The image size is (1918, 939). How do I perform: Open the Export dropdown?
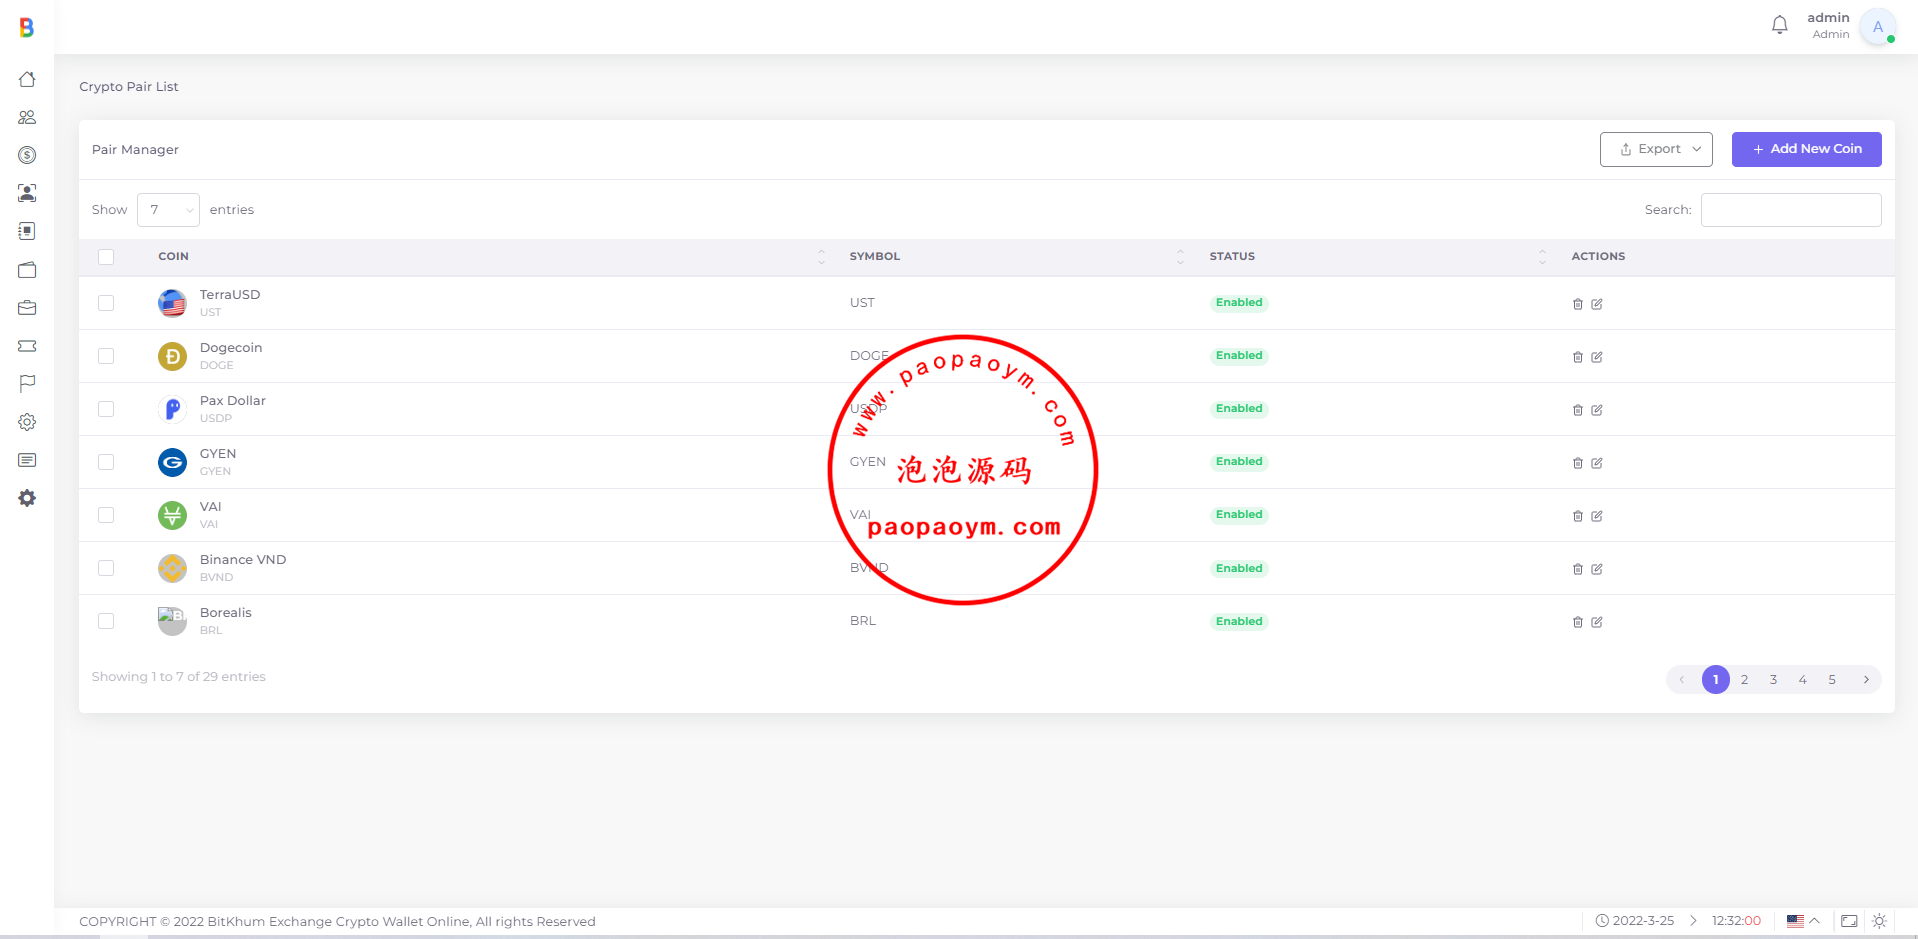1656,149
